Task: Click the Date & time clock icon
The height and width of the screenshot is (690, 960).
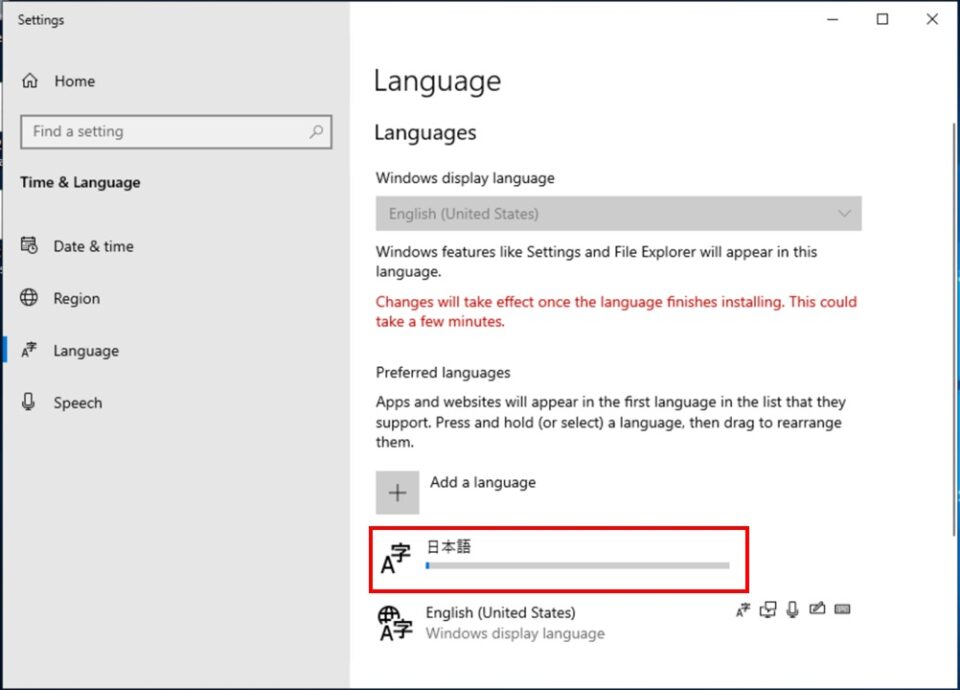Action: [30, 246]
